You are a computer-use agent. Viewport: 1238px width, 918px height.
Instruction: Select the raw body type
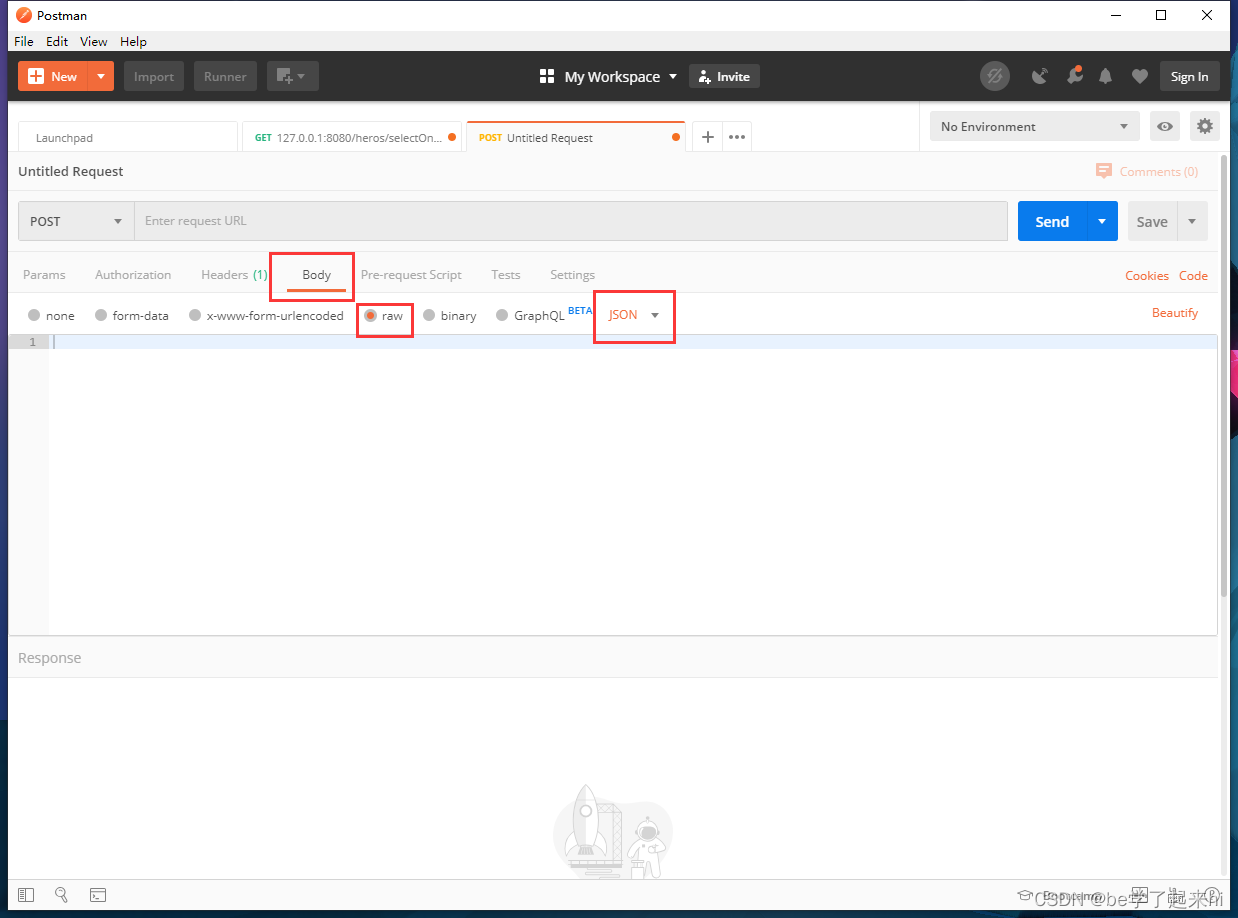[x=370, y=315]
